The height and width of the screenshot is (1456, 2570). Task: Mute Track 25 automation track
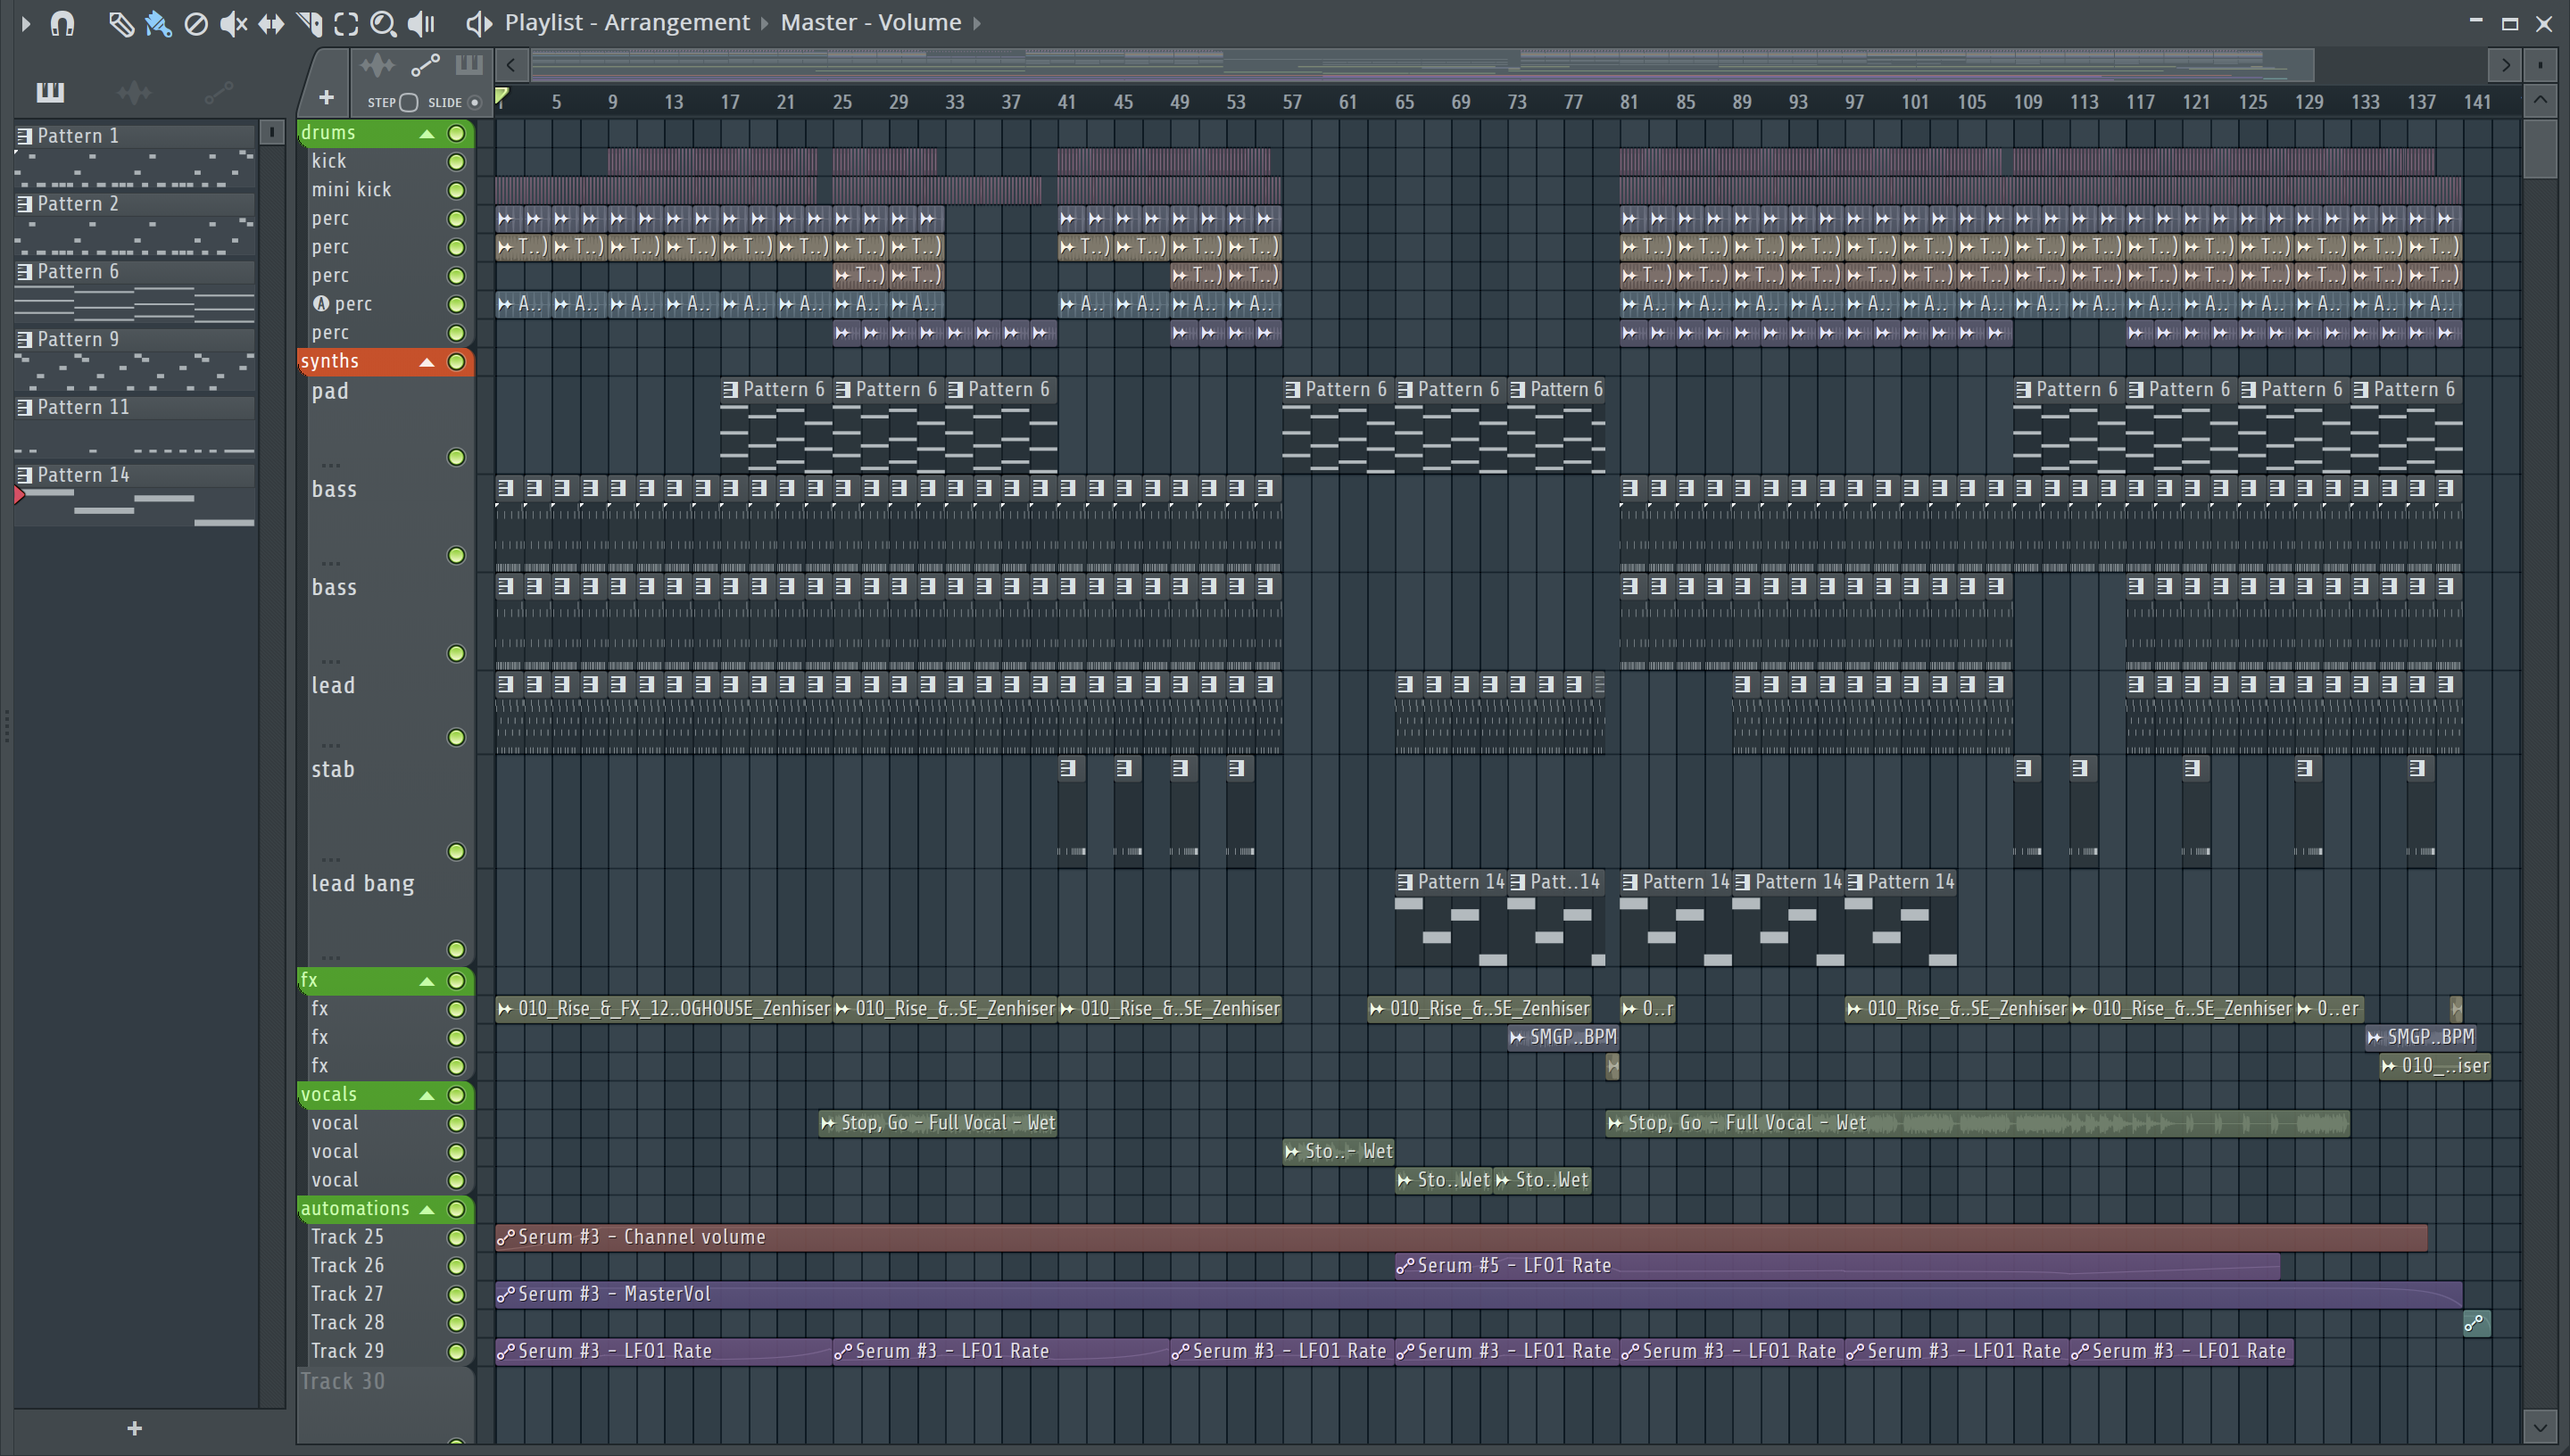point(456,1237)
